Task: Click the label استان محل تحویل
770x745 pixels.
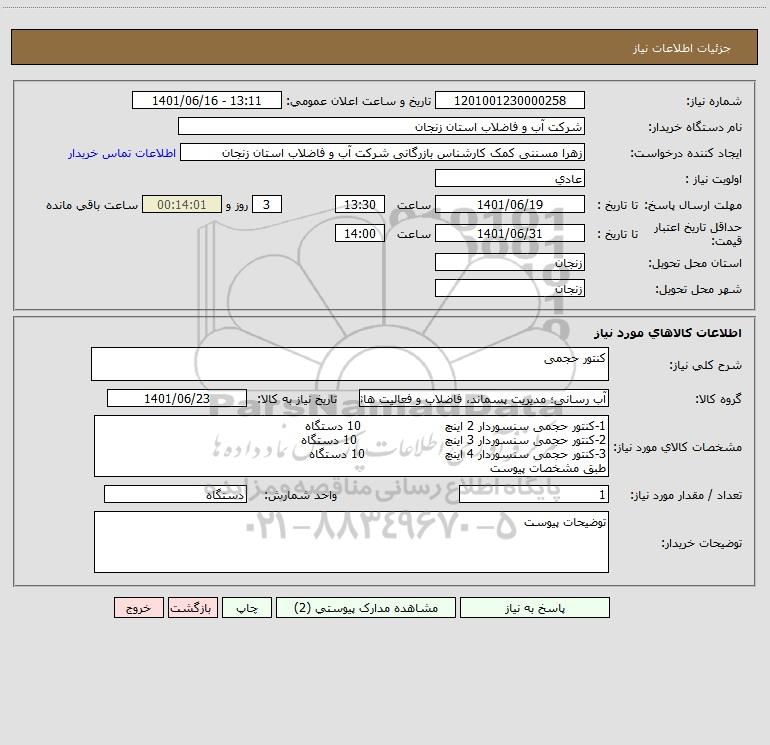Action: coord(695,263)
